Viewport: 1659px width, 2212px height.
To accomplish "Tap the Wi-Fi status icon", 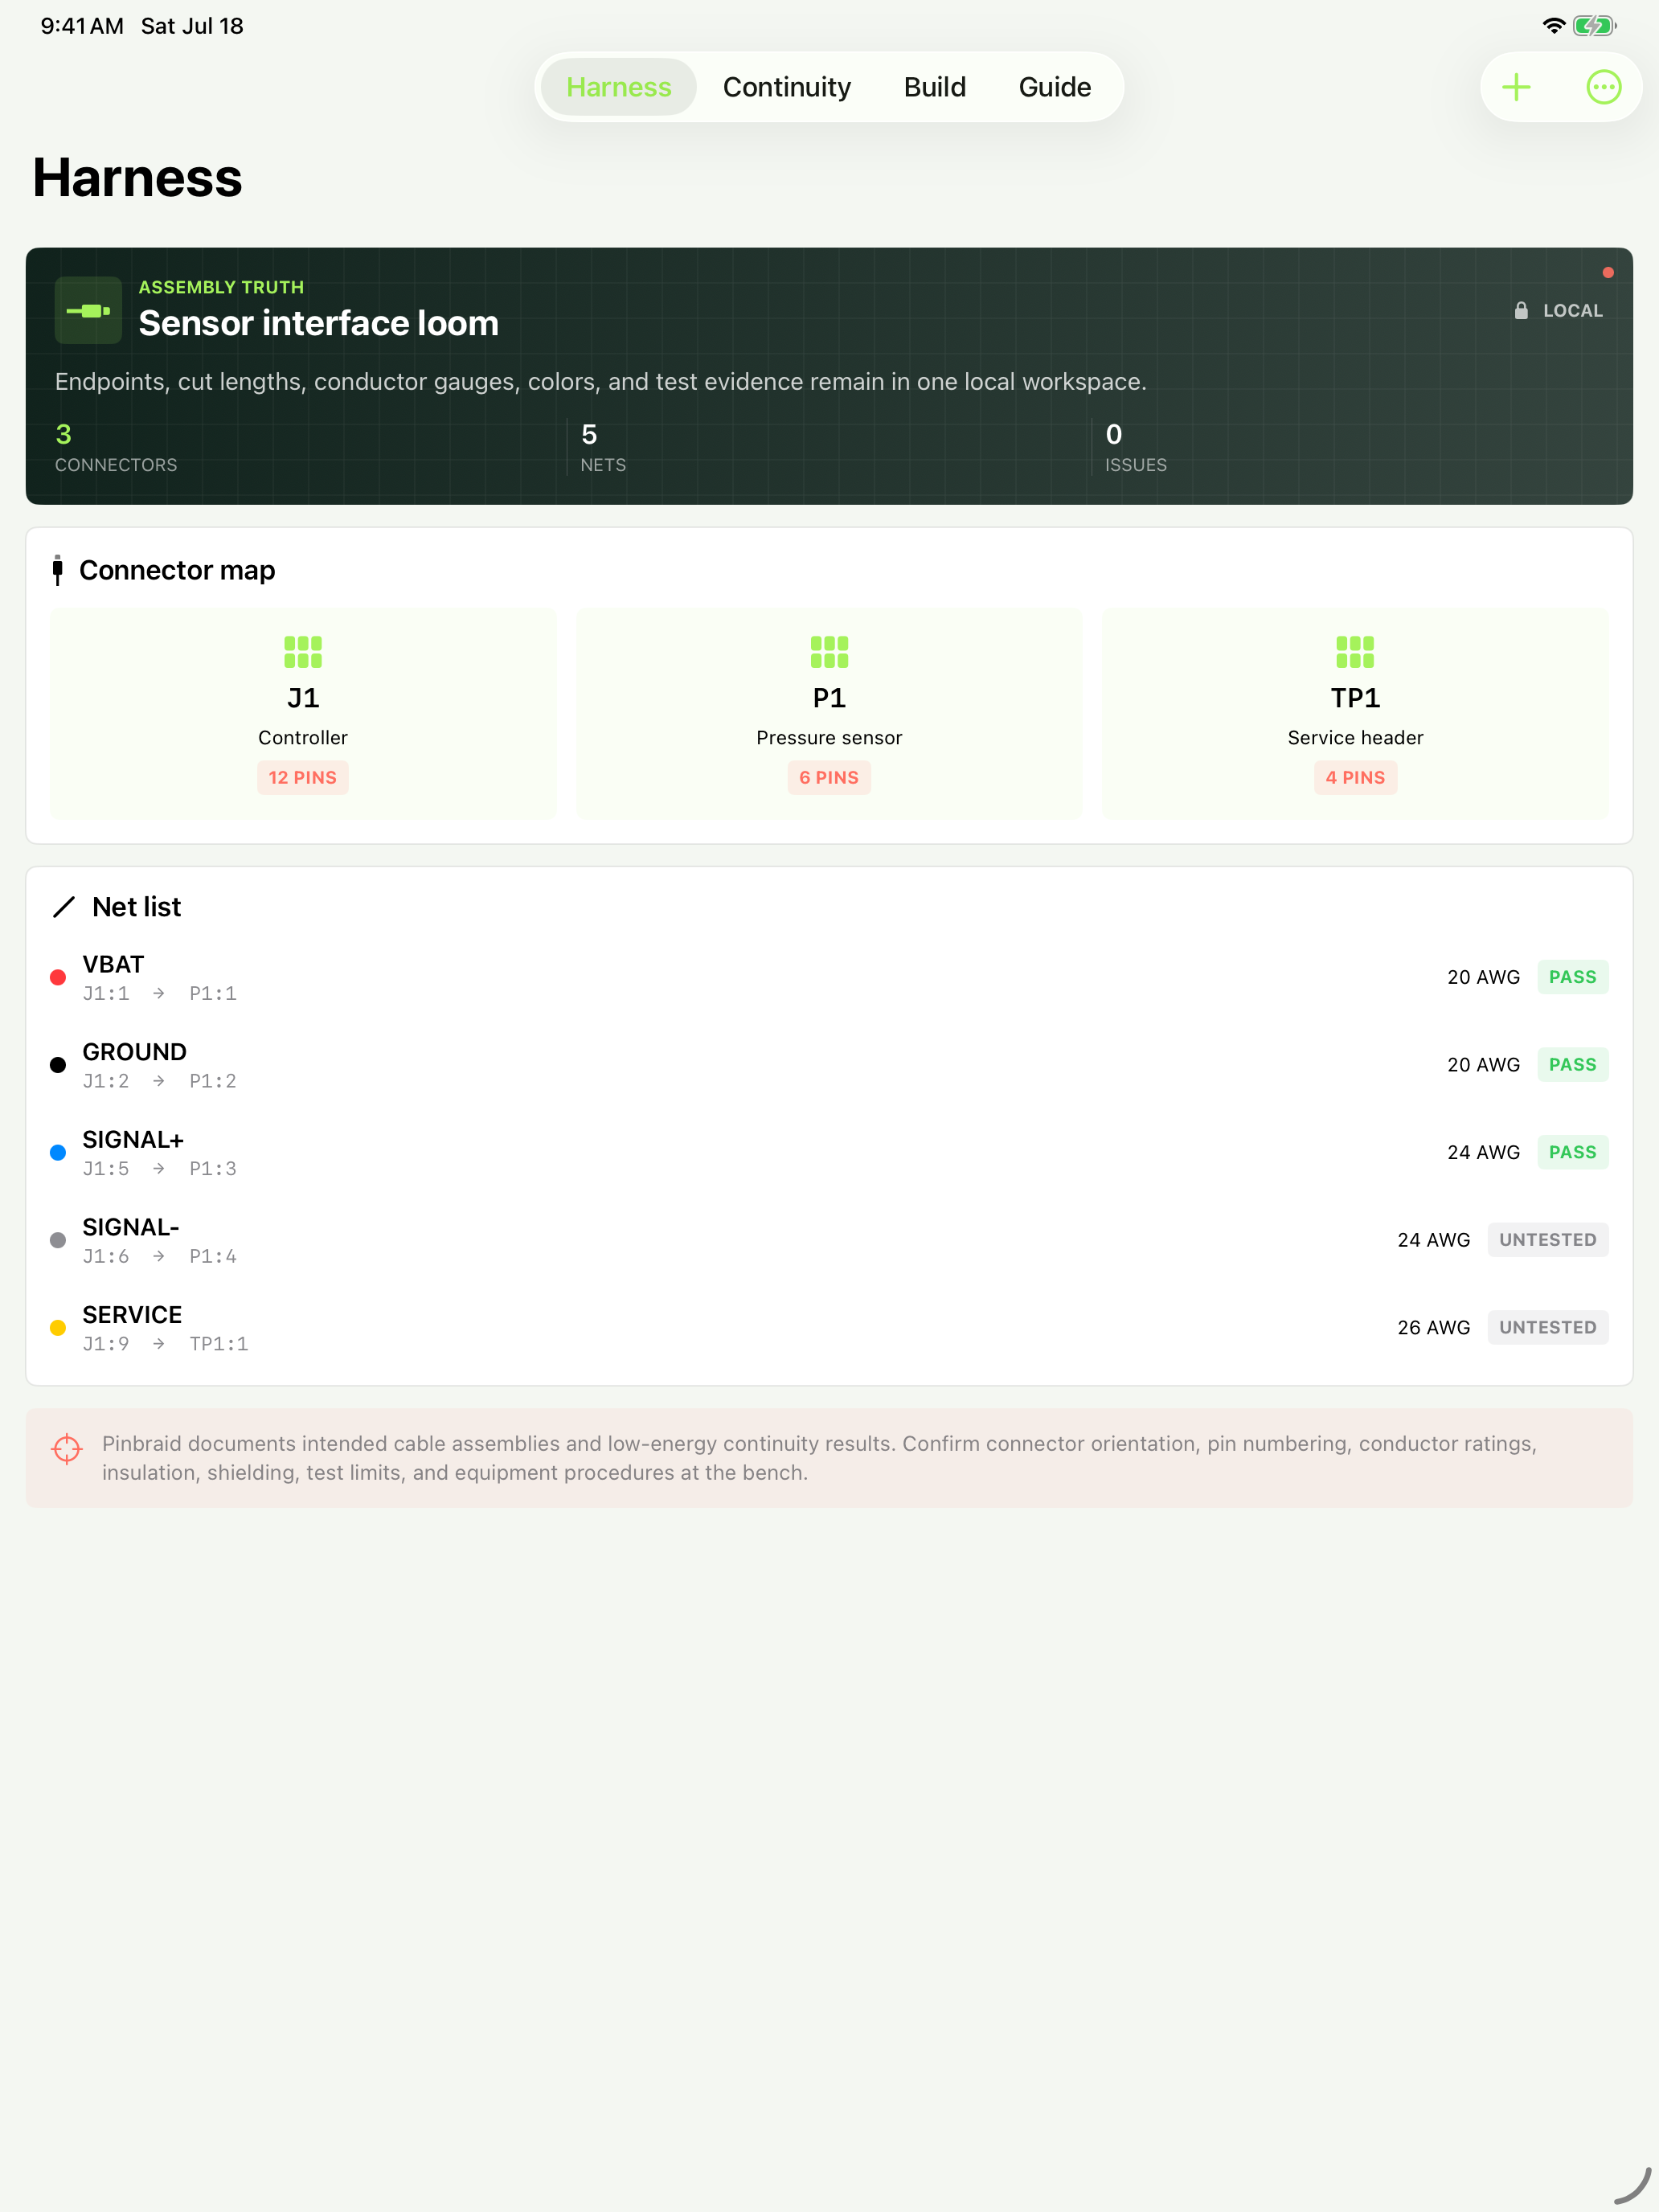I will [x=1553, y=26].
